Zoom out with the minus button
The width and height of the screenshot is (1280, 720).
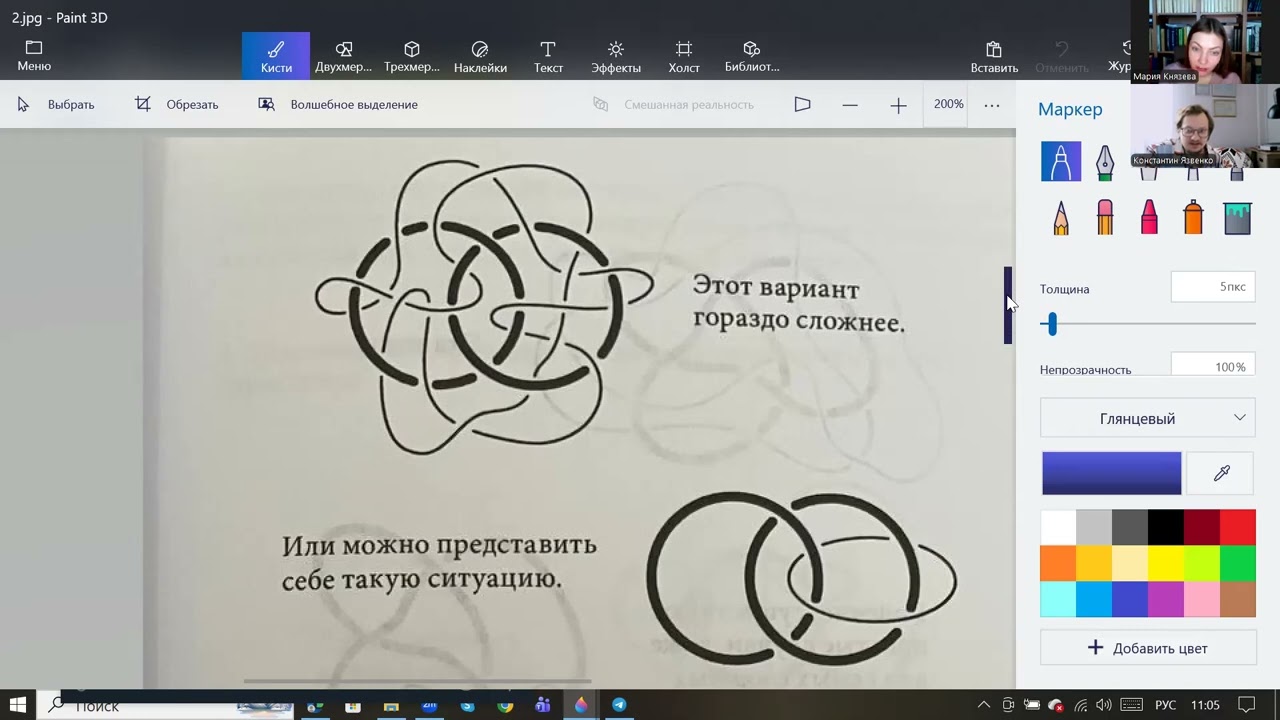pyautogui.click(x=850, y=104)
